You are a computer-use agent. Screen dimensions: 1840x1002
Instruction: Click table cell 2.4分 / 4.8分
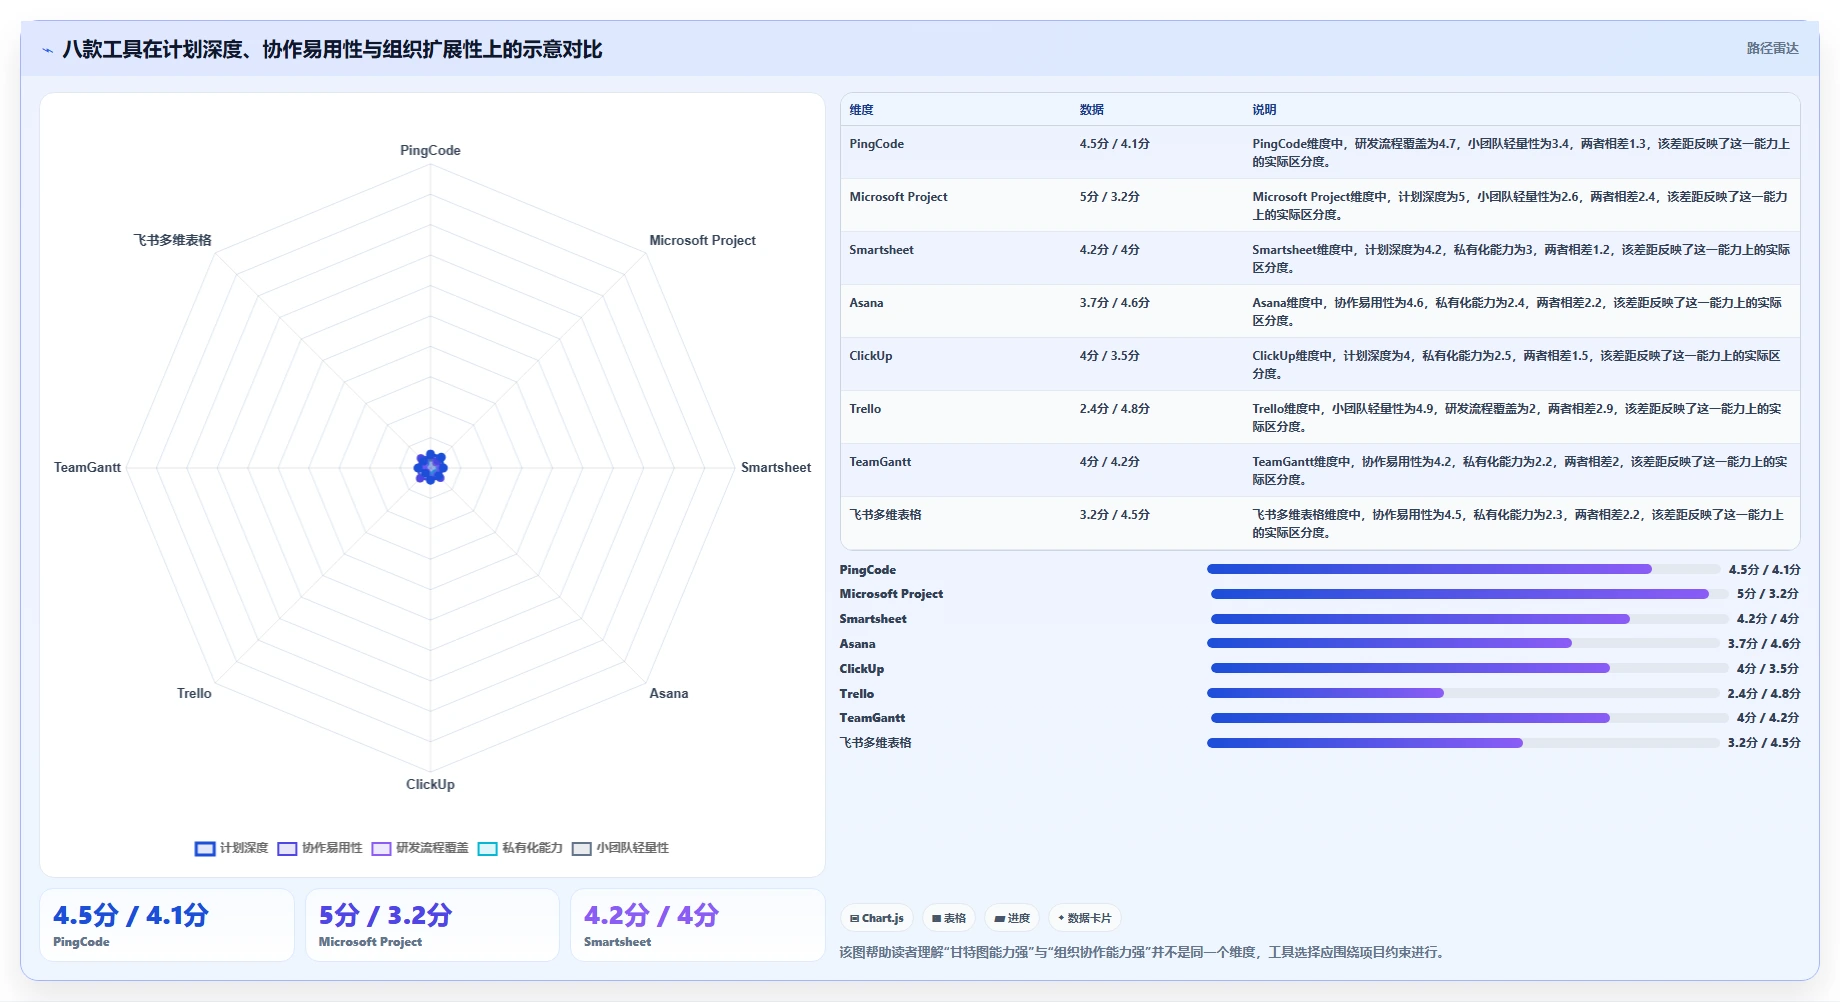(x=1114, y=409)
